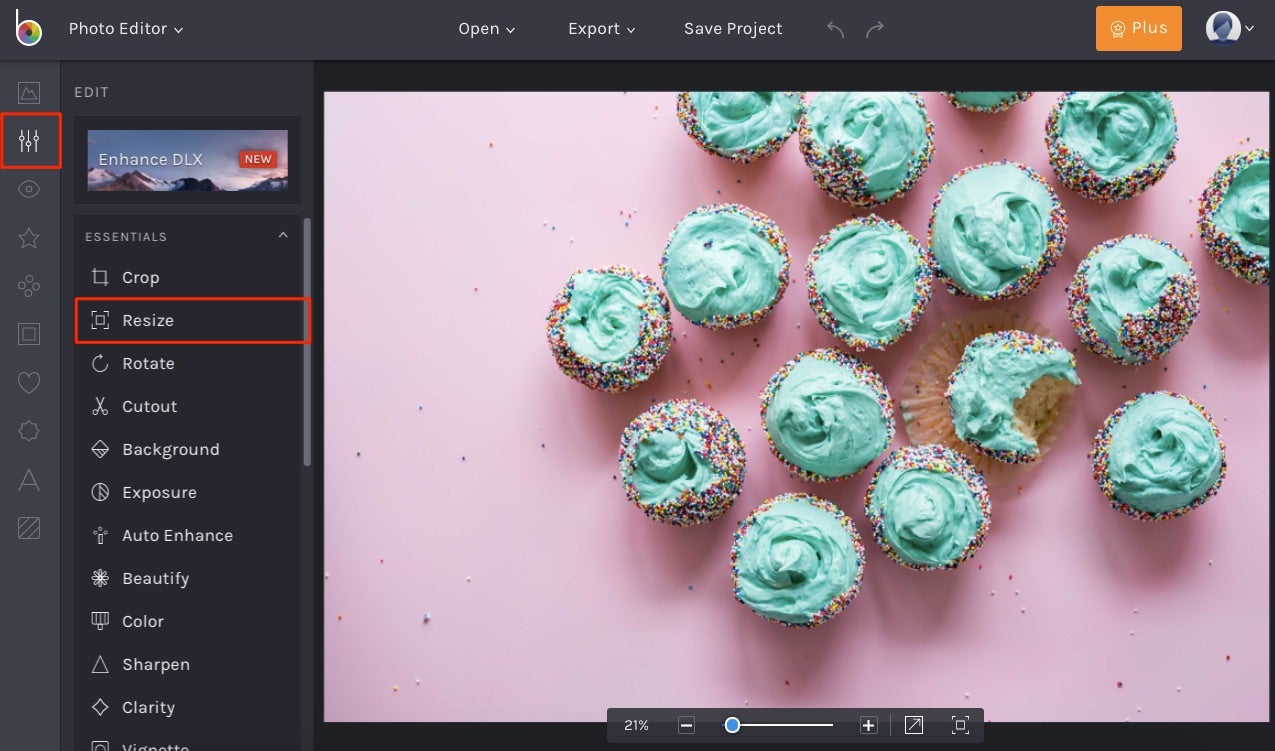This screenshot has width=1275, height=751.
Task: Select the Crop tool under Essentials
Action: [x=141, y=277]
